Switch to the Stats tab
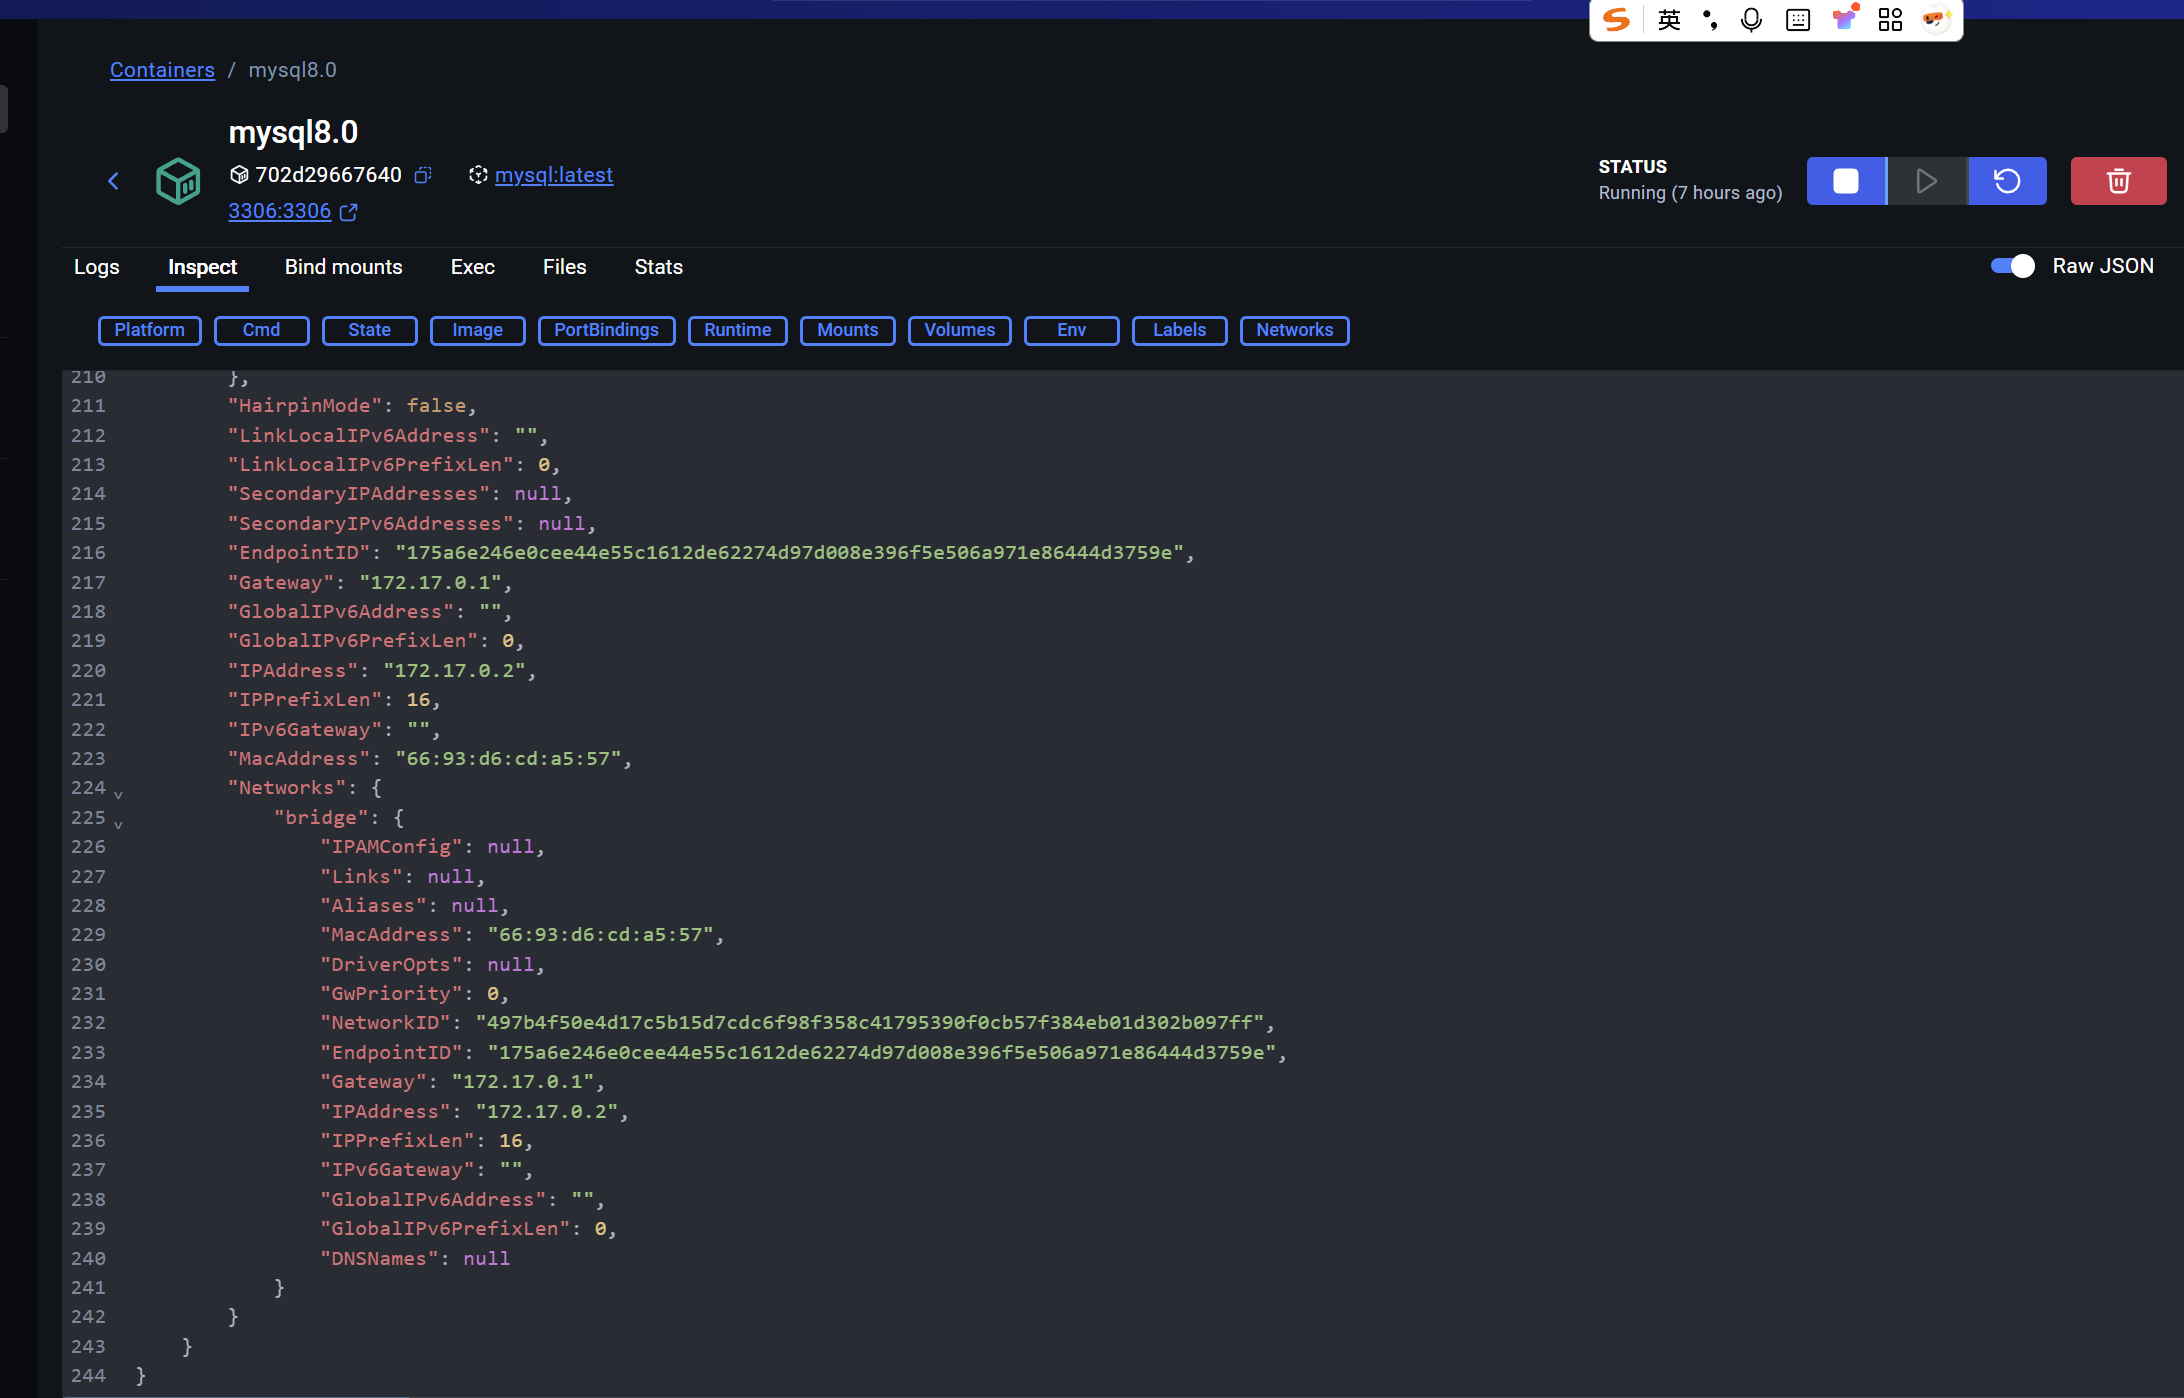Viewport: 2184px width, 1398px height. tap(658, 267)
